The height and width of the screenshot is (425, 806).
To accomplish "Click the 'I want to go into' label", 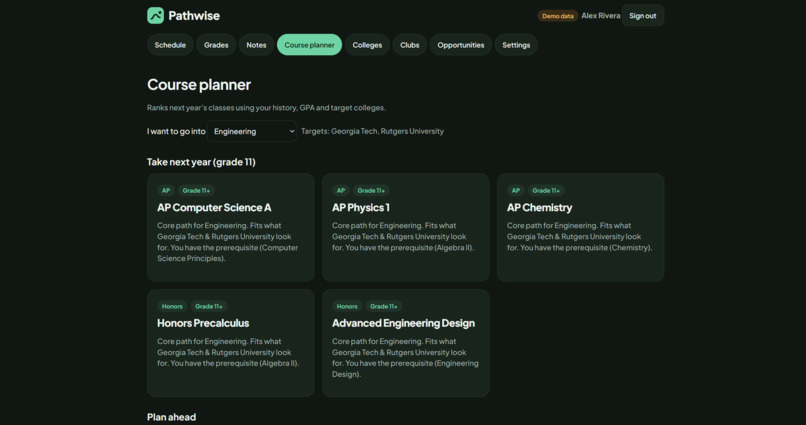I will pyautogui.click(x=176, y=131).
